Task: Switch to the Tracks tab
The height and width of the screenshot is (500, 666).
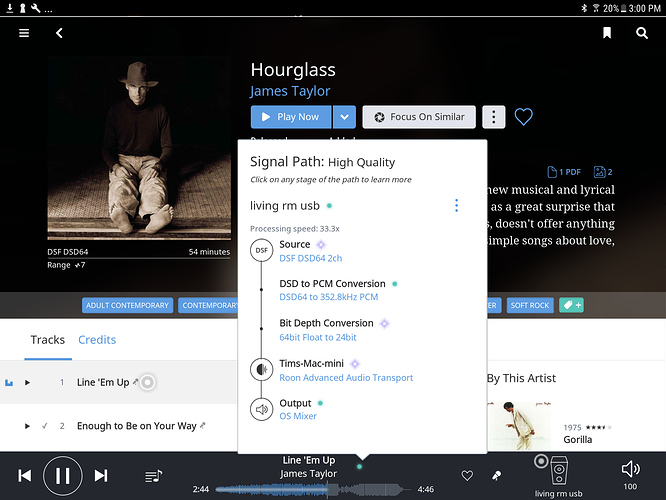Action: 48,340
